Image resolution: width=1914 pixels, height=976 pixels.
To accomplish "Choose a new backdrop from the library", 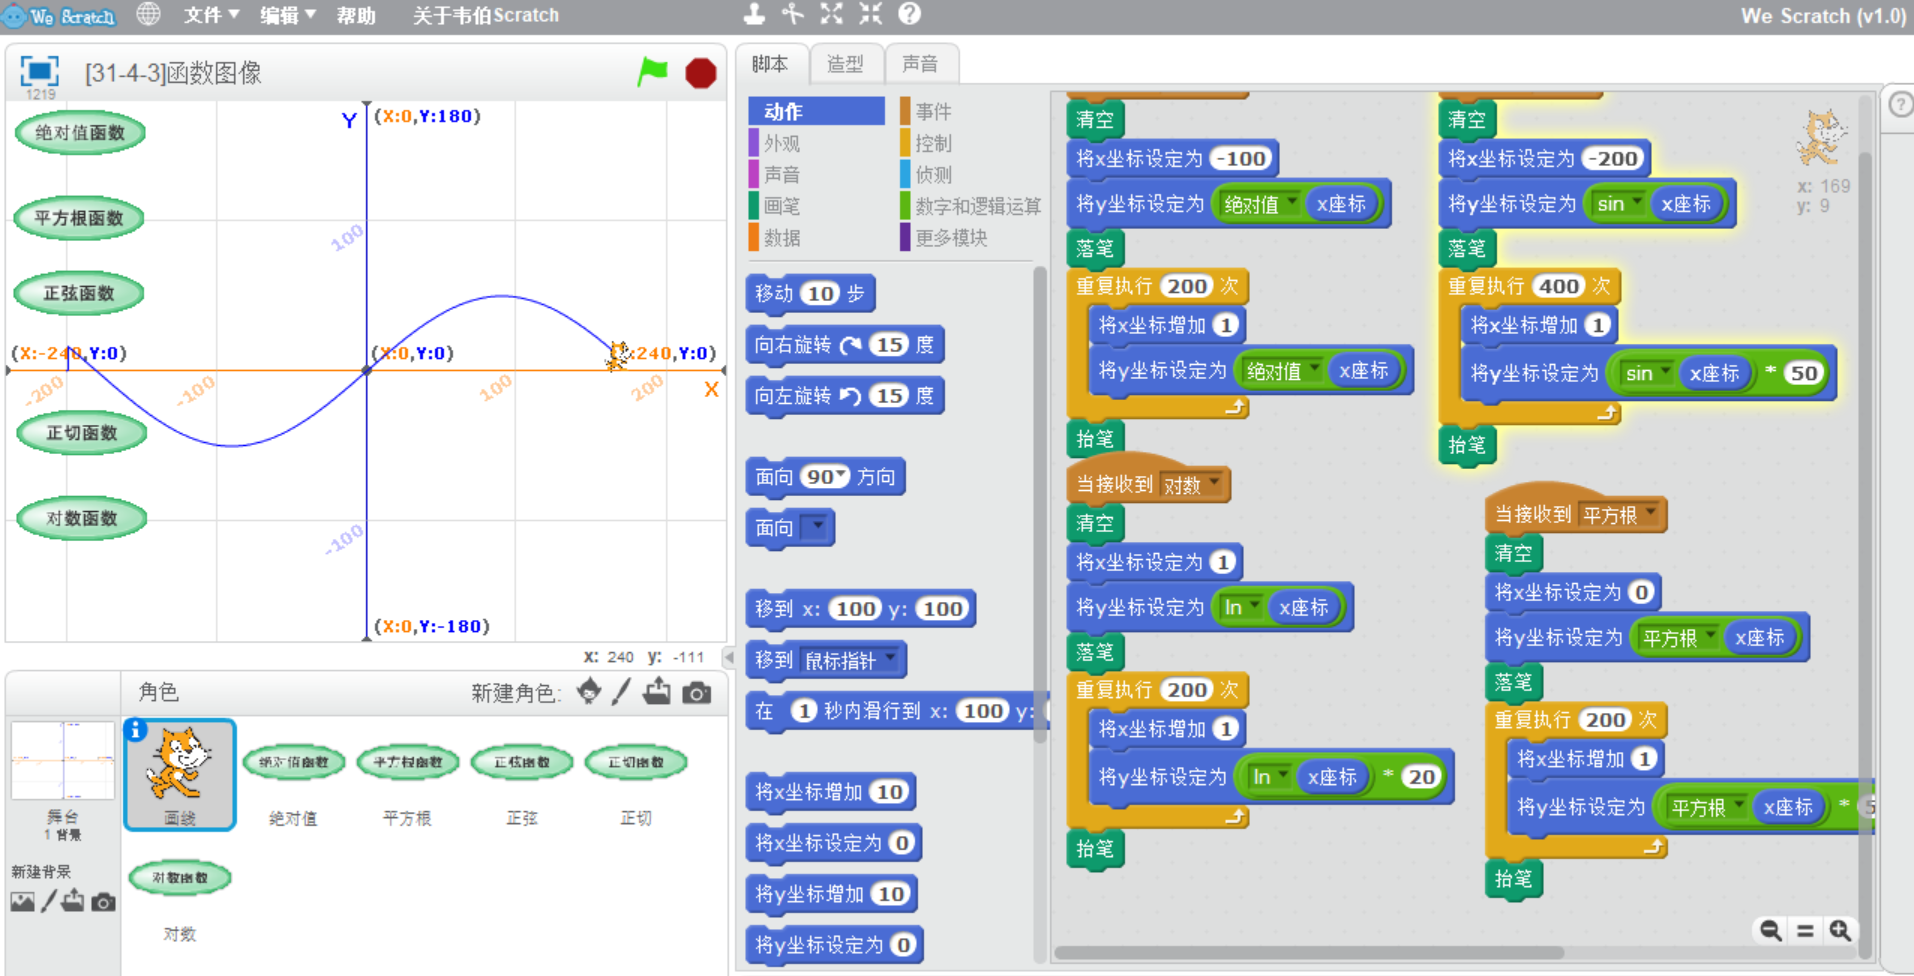I will (22, 902).
